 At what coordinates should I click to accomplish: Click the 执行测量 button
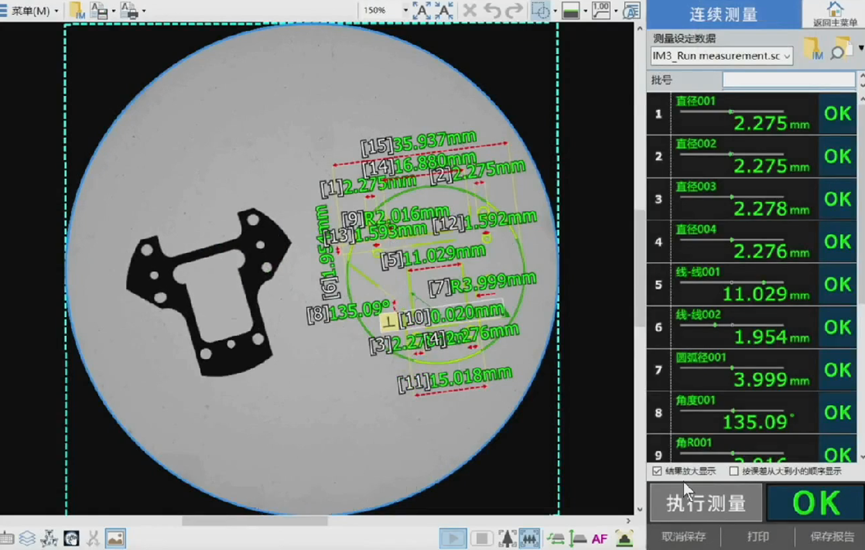coord(706,504)
